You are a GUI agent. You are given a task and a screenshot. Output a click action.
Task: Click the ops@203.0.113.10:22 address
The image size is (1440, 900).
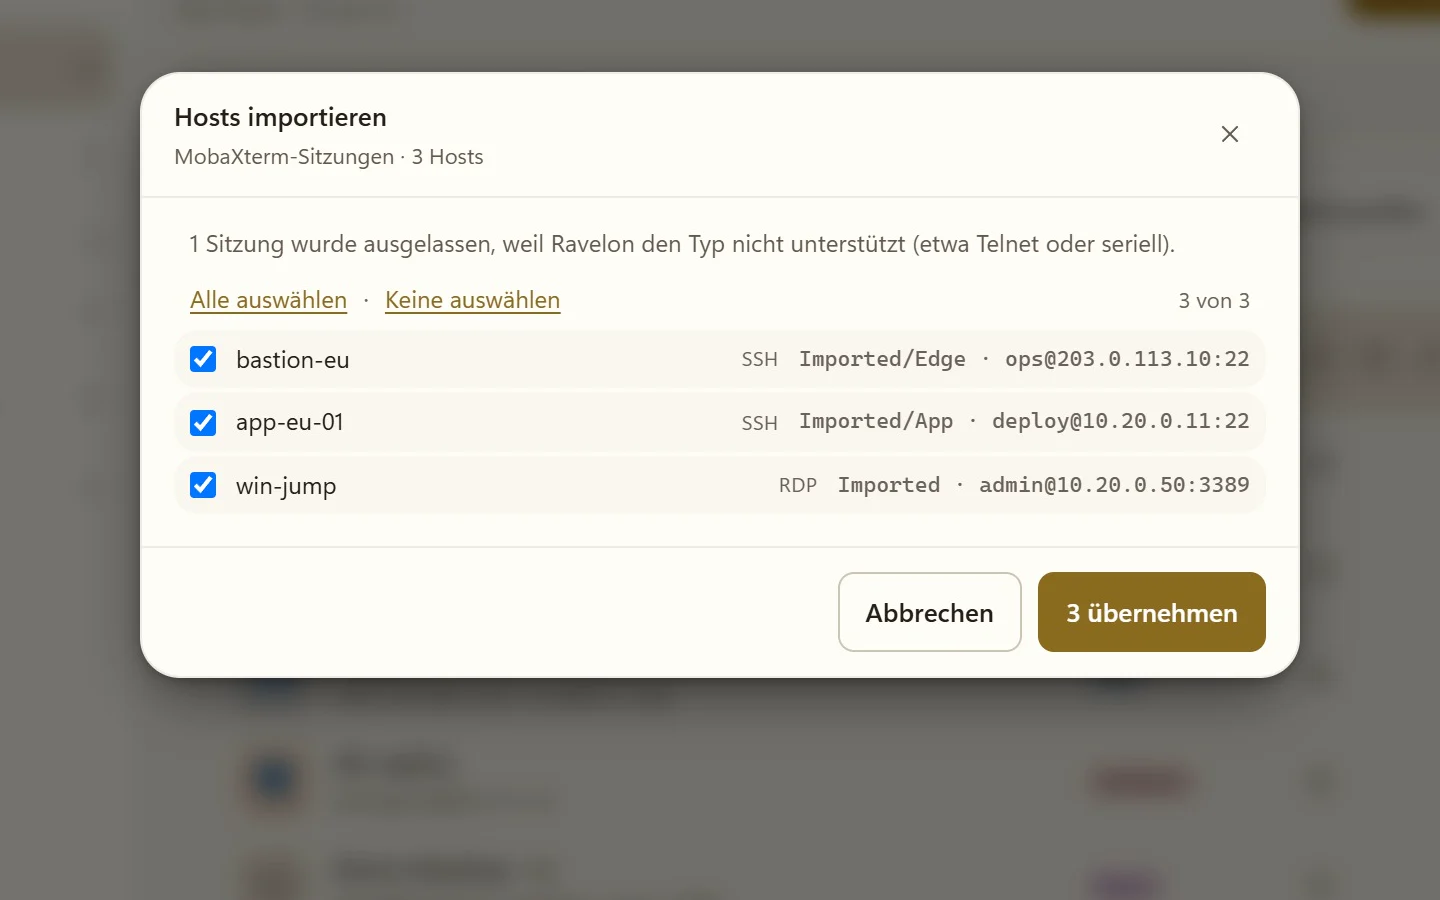tap(1127, 359)
